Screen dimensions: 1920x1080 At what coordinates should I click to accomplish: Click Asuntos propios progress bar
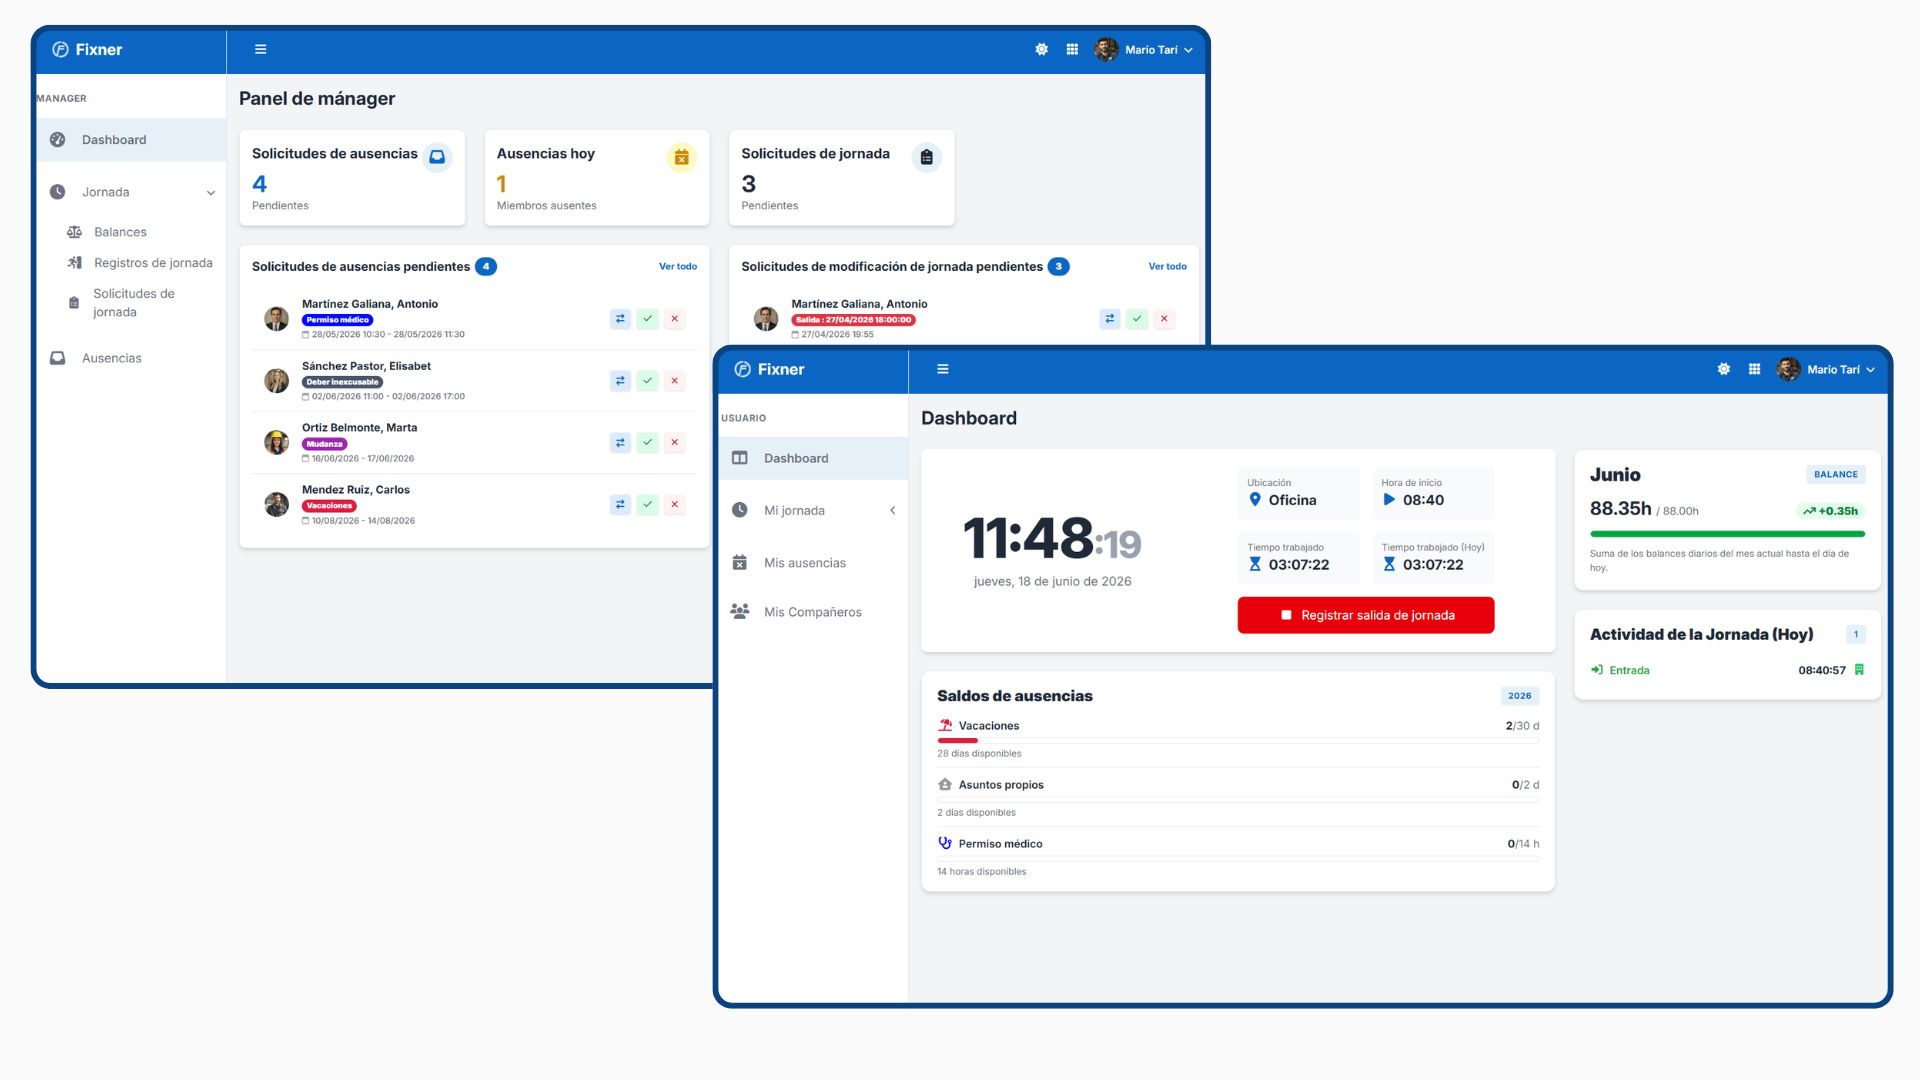tap(1238, 798)
